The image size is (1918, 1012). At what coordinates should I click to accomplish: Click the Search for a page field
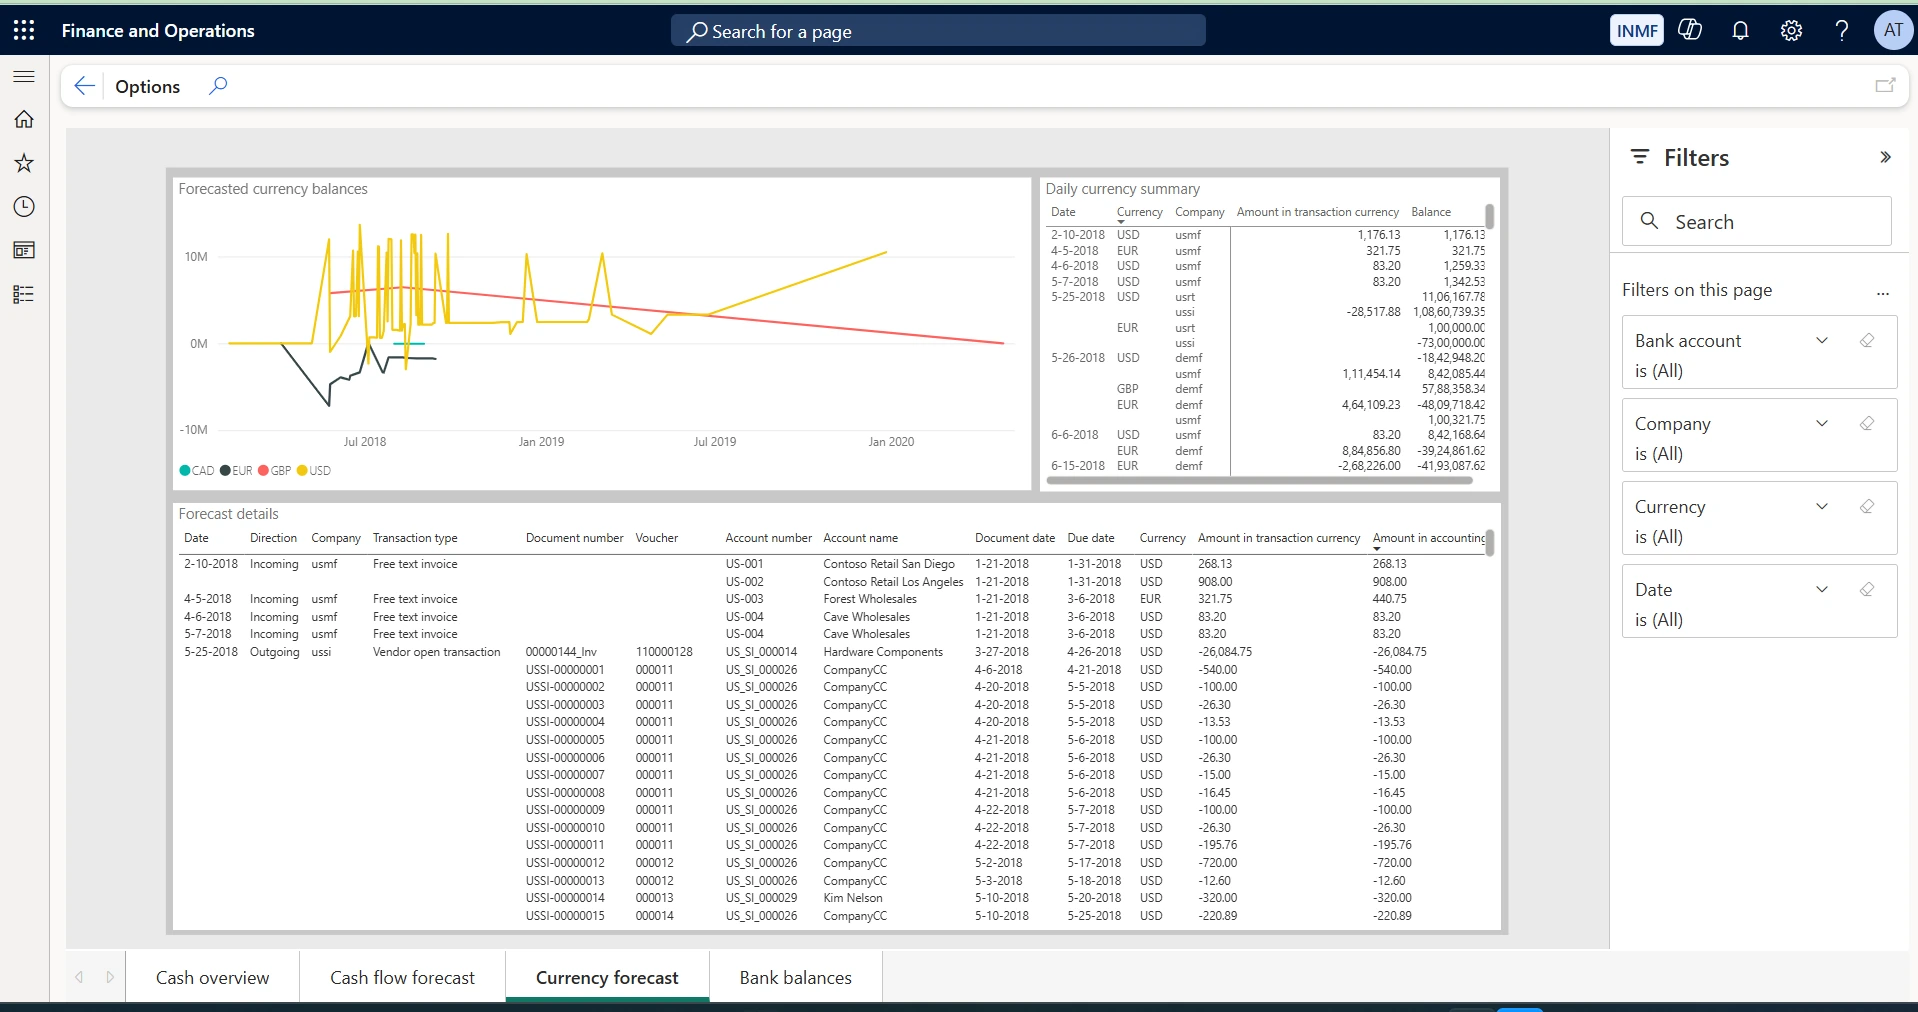point(938,31)
